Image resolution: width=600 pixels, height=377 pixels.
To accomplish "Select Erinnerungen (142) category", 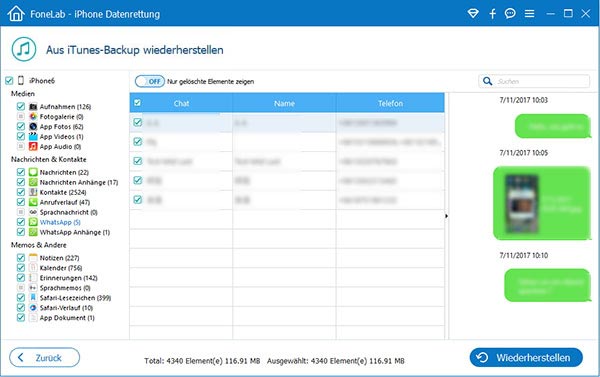I will tap(68, 277).
